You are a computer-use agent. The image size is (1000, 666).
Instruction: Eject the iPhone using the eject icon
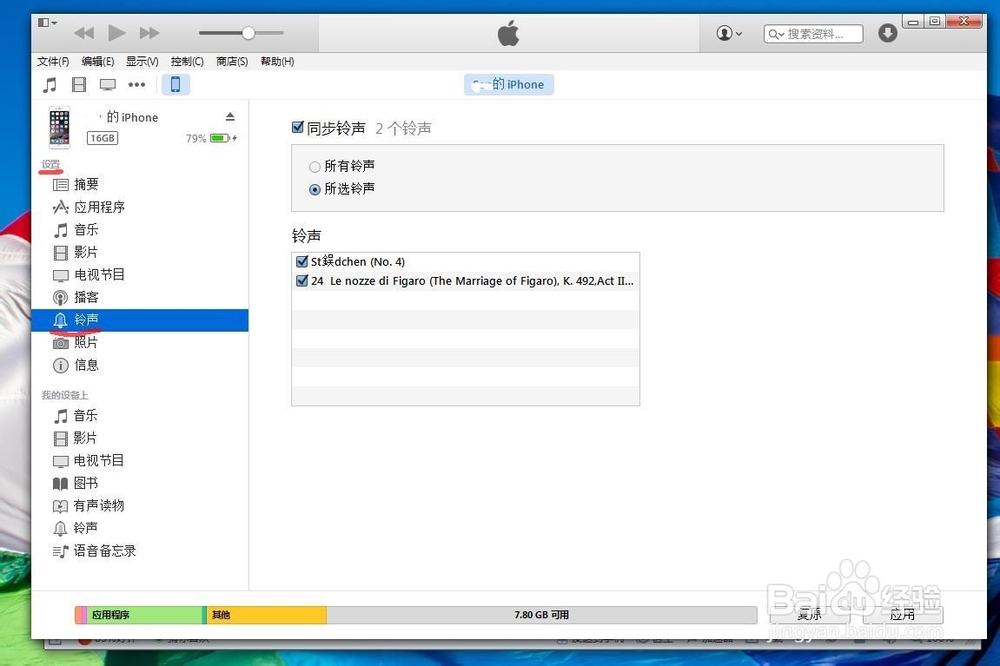(x=228, y=117)
